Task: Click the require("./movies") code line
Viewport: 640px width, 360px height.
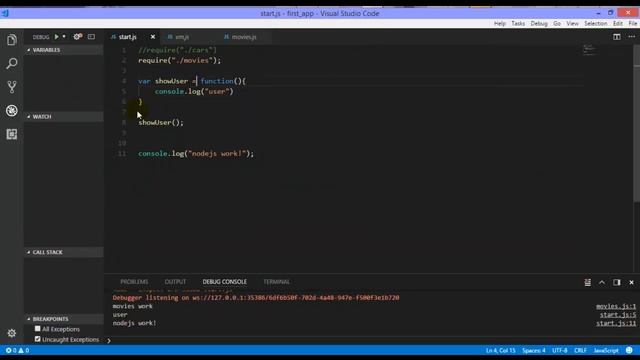Action: 179,60
